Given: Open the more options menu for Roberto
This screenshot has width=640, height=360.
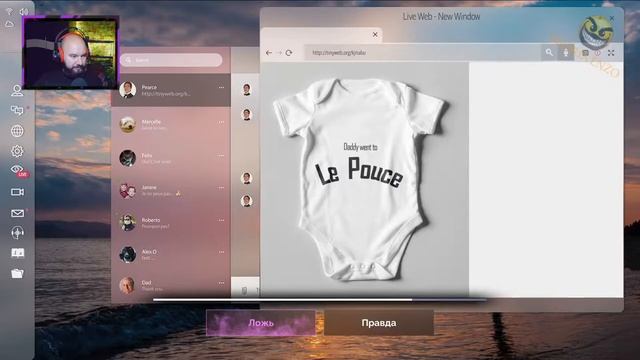Looking at the screenshot, I should click(x=221, y=220).
